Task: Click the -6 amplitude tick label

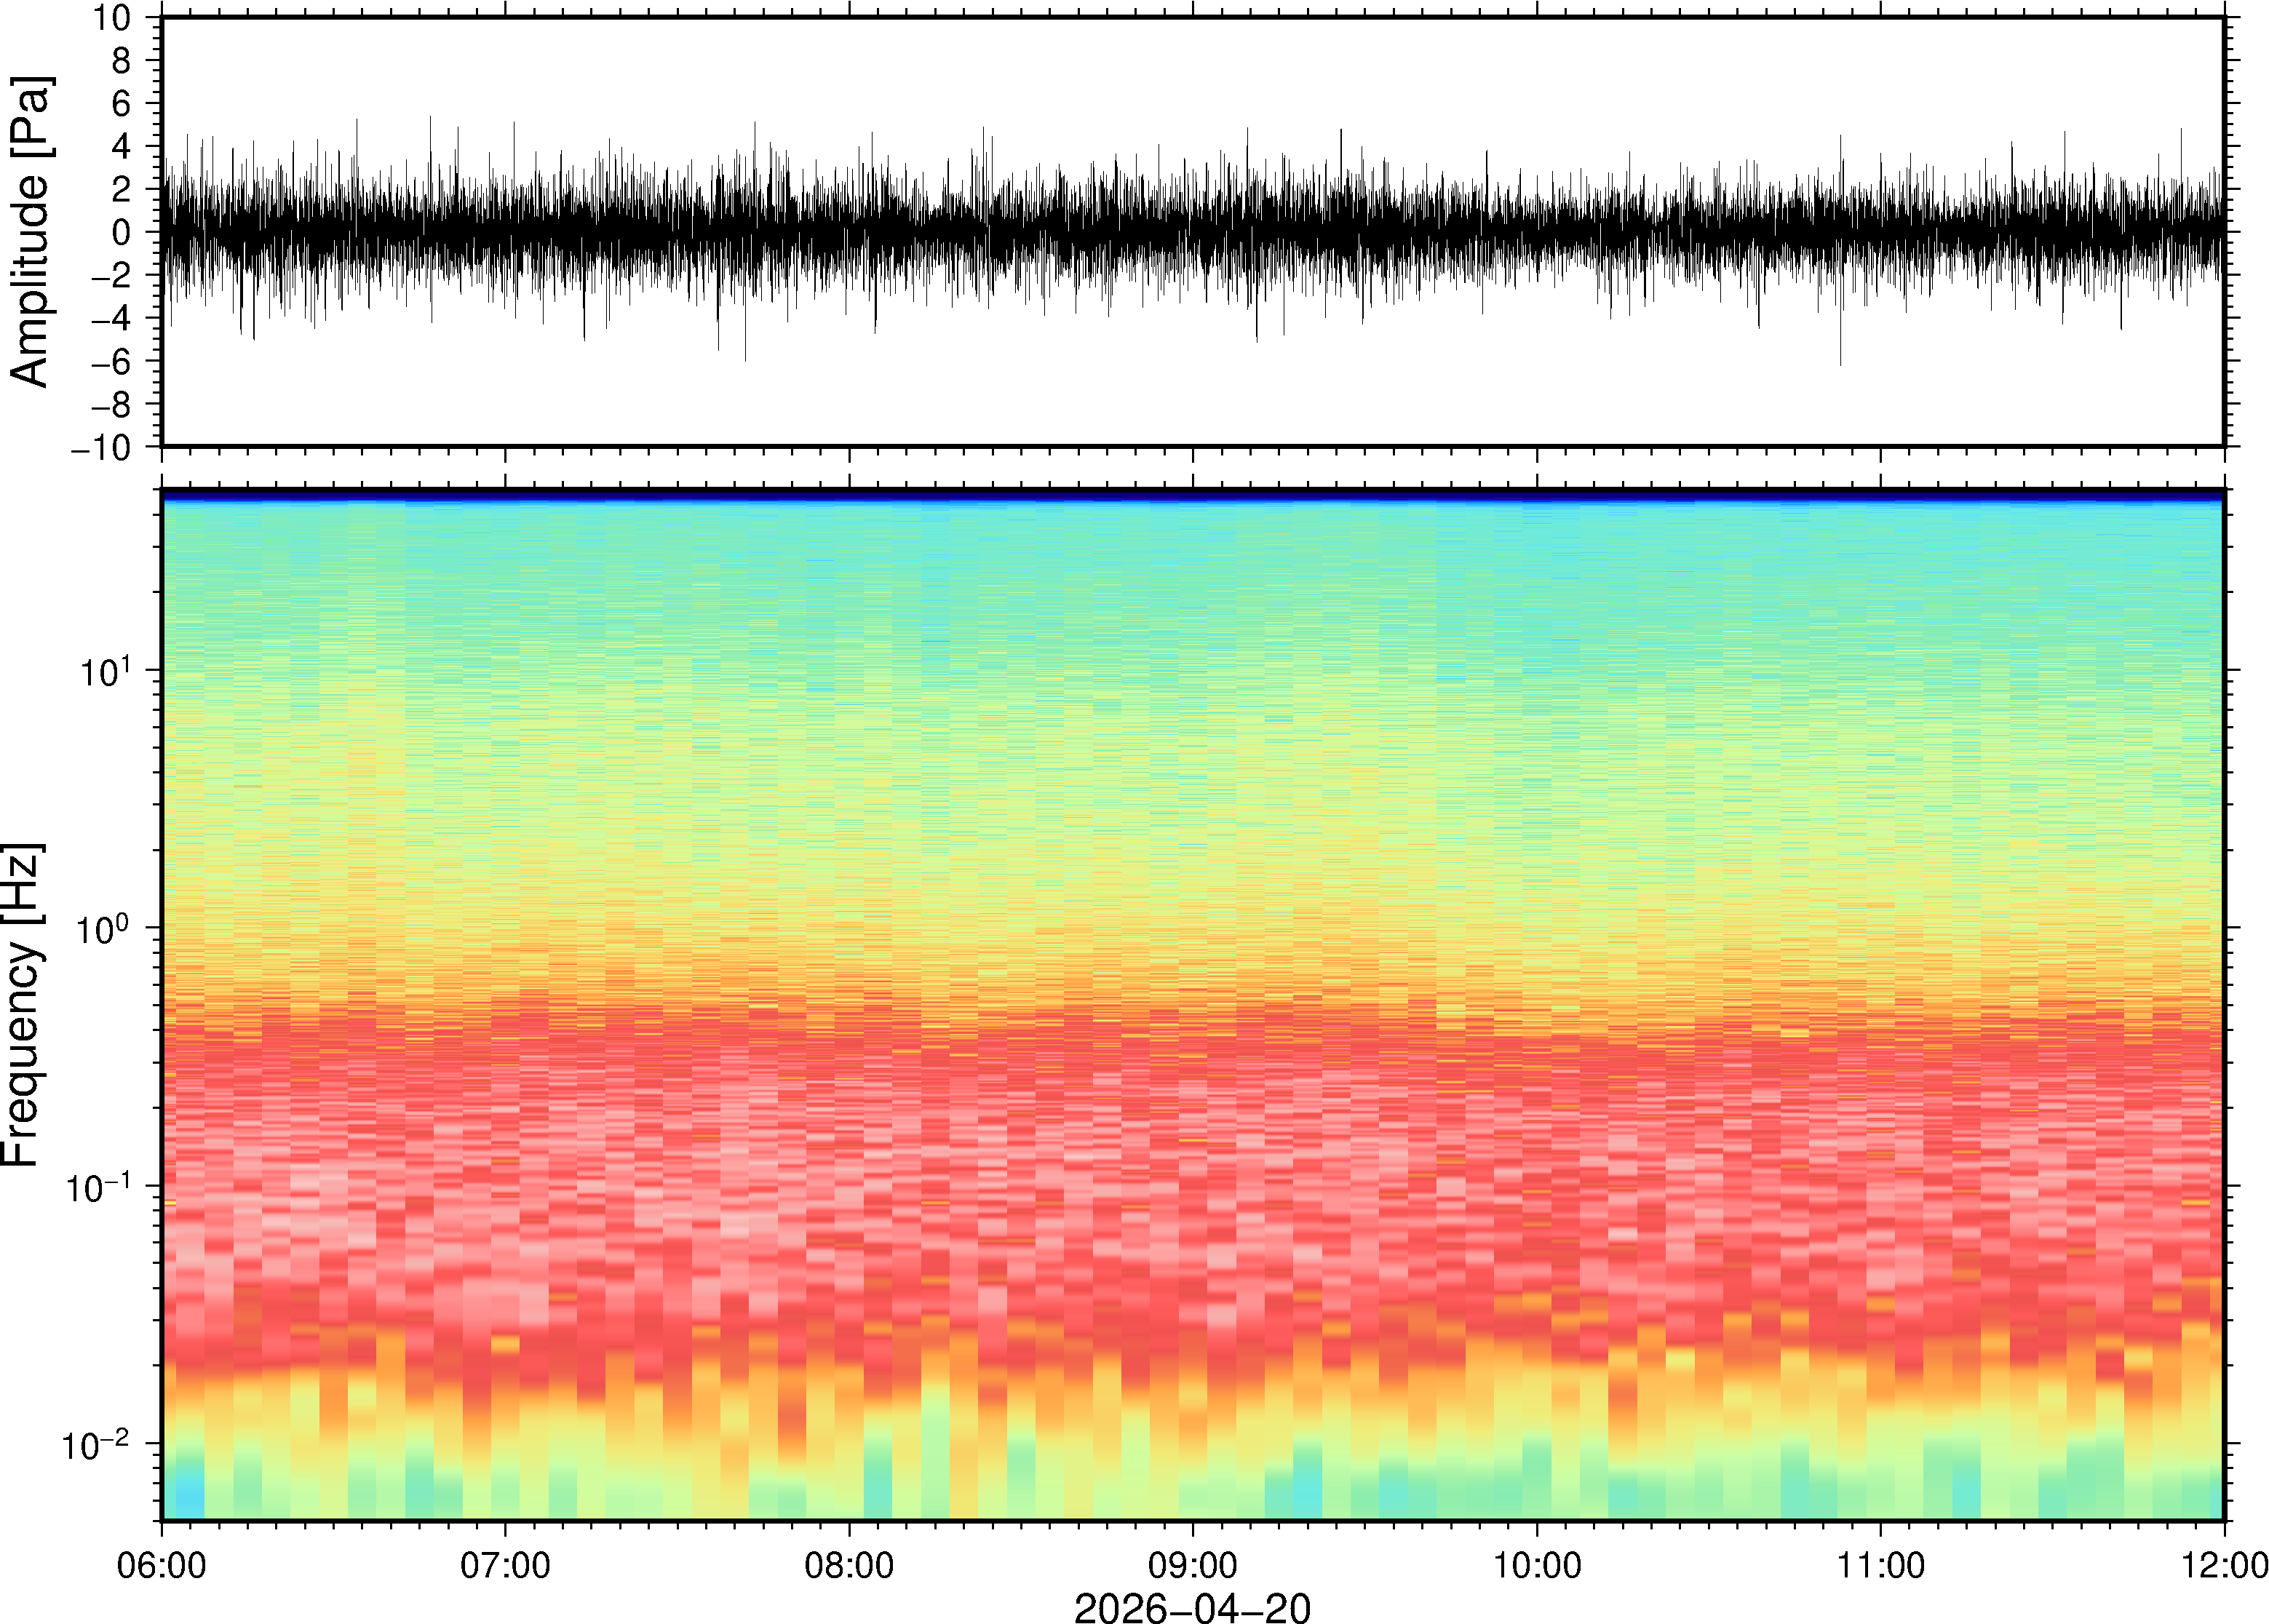Action: click(110, 362)
